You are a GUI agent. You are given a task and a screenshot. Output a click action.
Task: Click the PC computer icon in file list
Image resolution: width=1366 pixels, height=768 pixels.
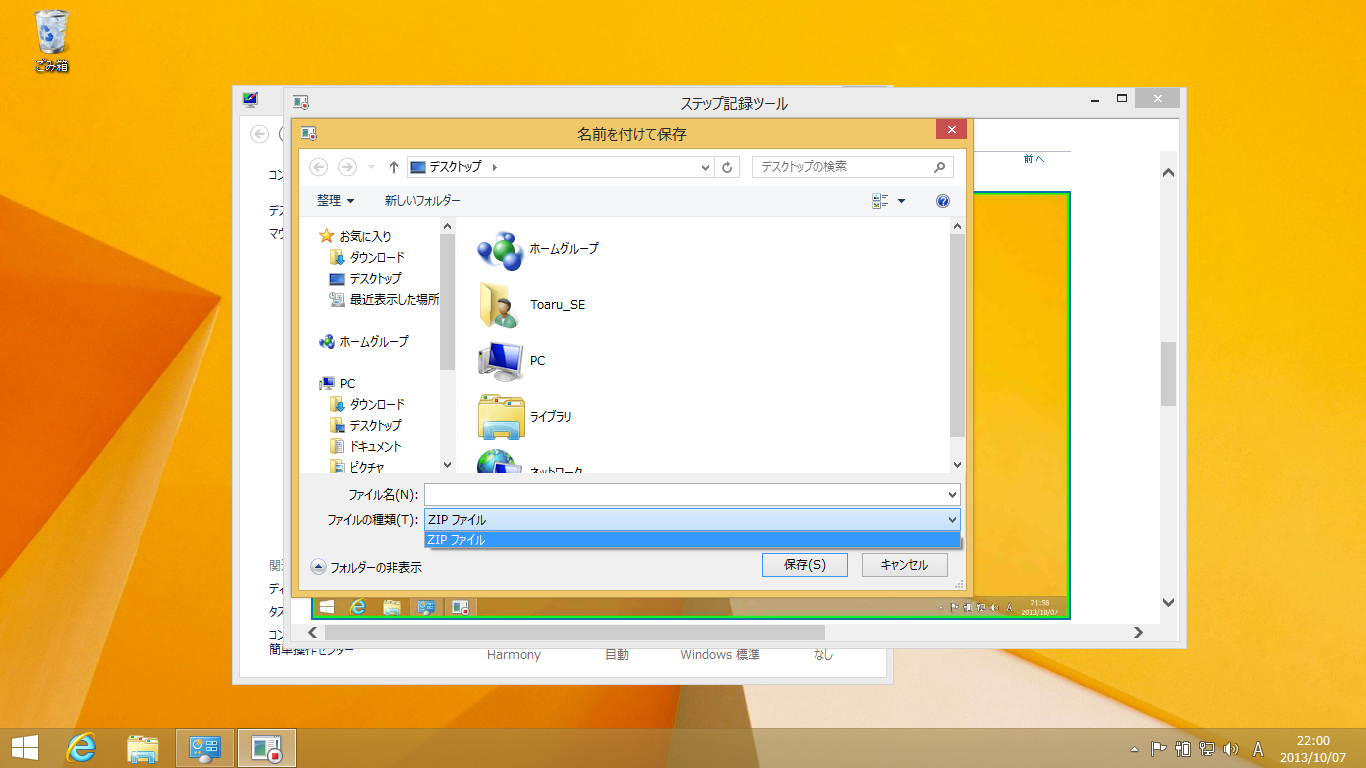[x=500, y=361]
